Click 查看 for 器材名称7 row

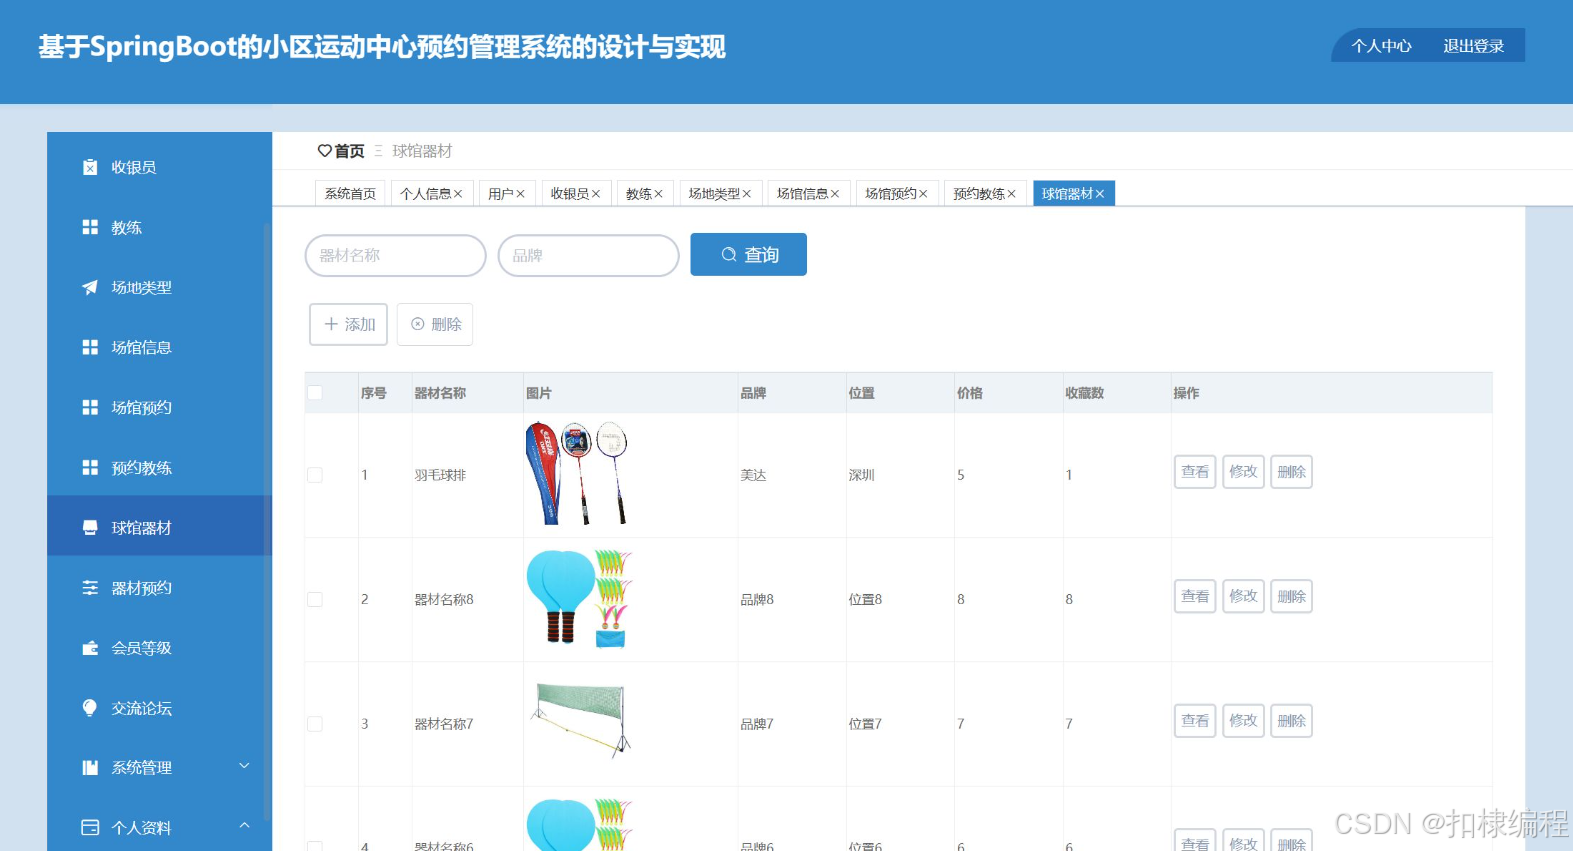[1195, 721]
